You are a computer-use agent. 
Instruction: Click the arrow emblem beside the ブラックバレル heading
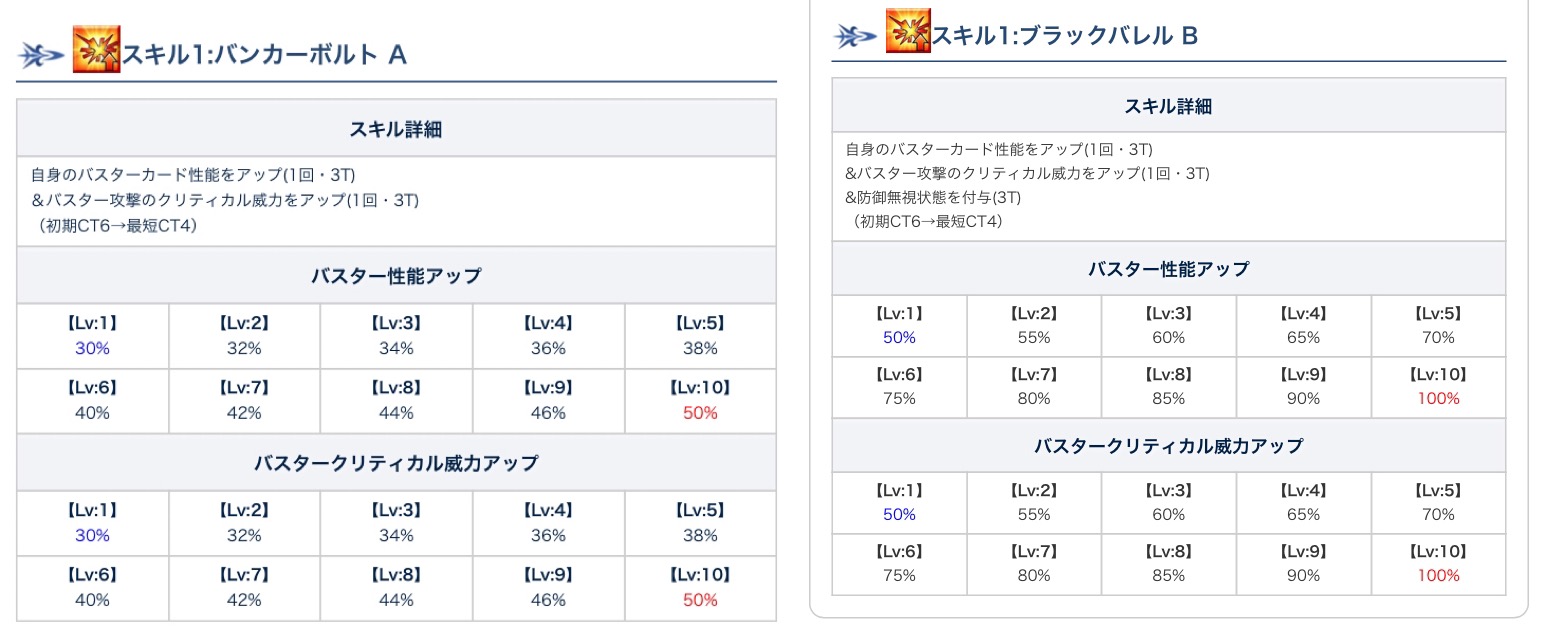(x=854, y=37)
